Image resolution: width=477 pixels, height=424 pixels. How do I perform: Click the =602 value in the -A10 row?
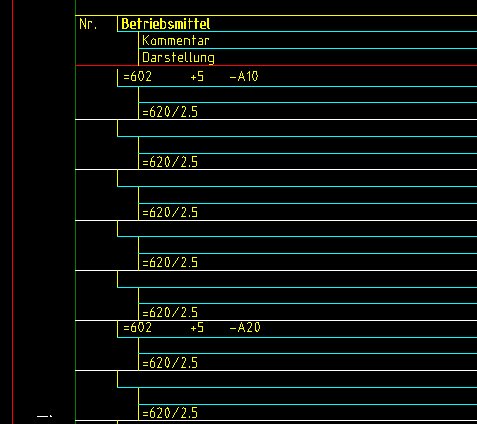[x=137, y=76]
